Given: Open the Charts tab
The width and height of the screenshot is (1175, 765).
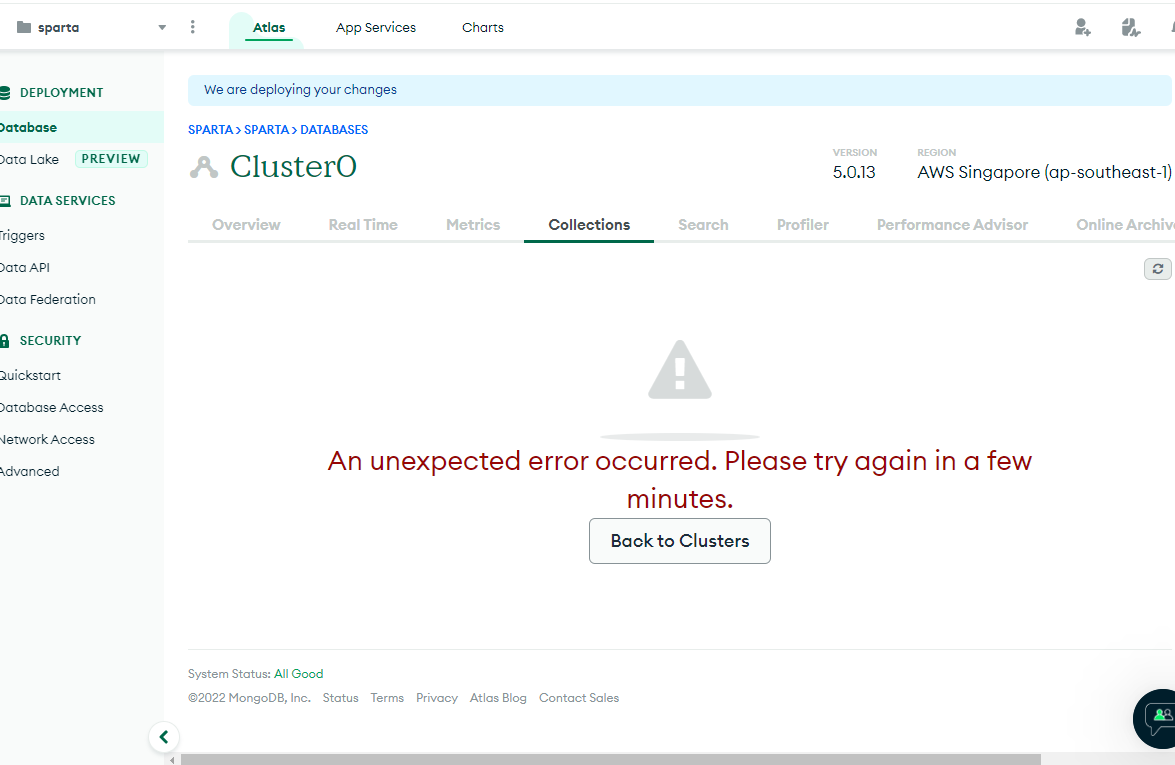Looking at the screenshot, I should coord(483,28).
